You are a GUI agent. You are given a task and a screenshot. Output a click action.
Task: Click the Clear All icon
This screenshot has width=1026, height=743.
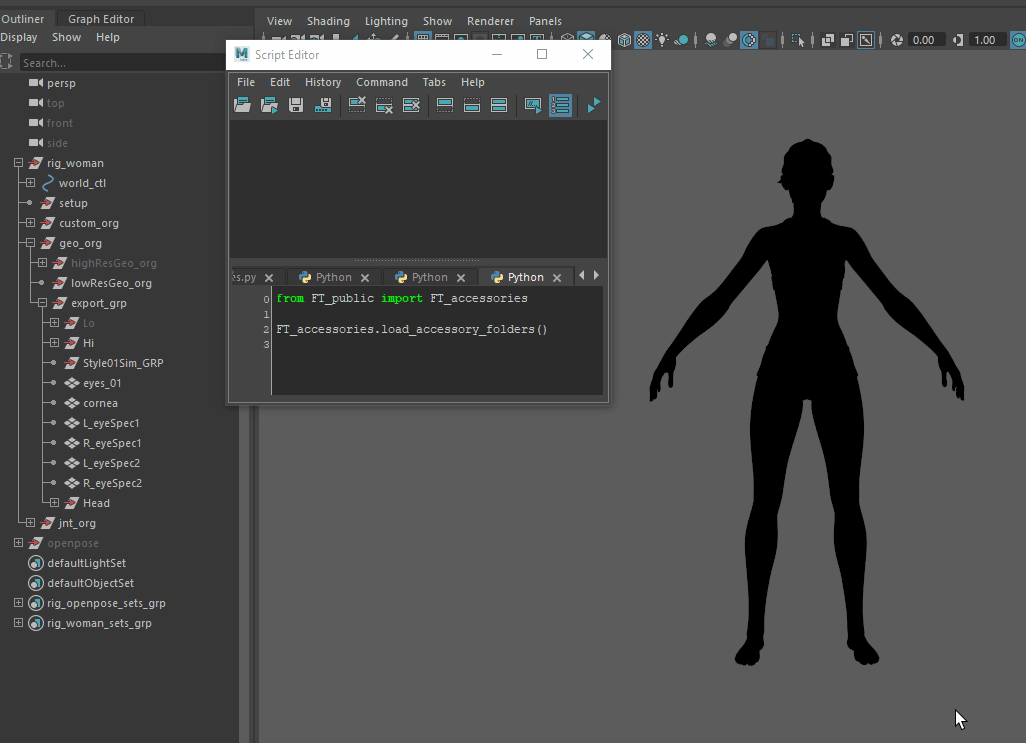[x=411, y=105]
